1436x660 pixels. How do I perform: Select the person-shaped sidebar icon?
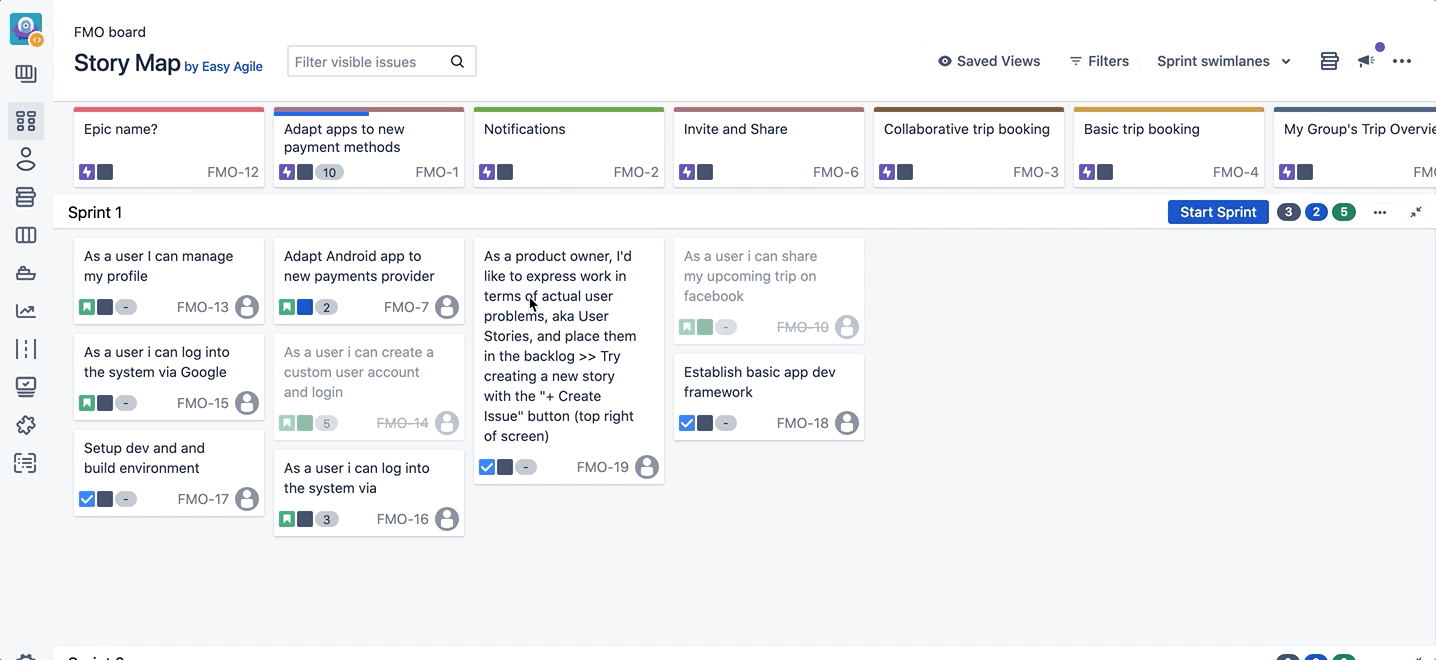coord(26,159)
